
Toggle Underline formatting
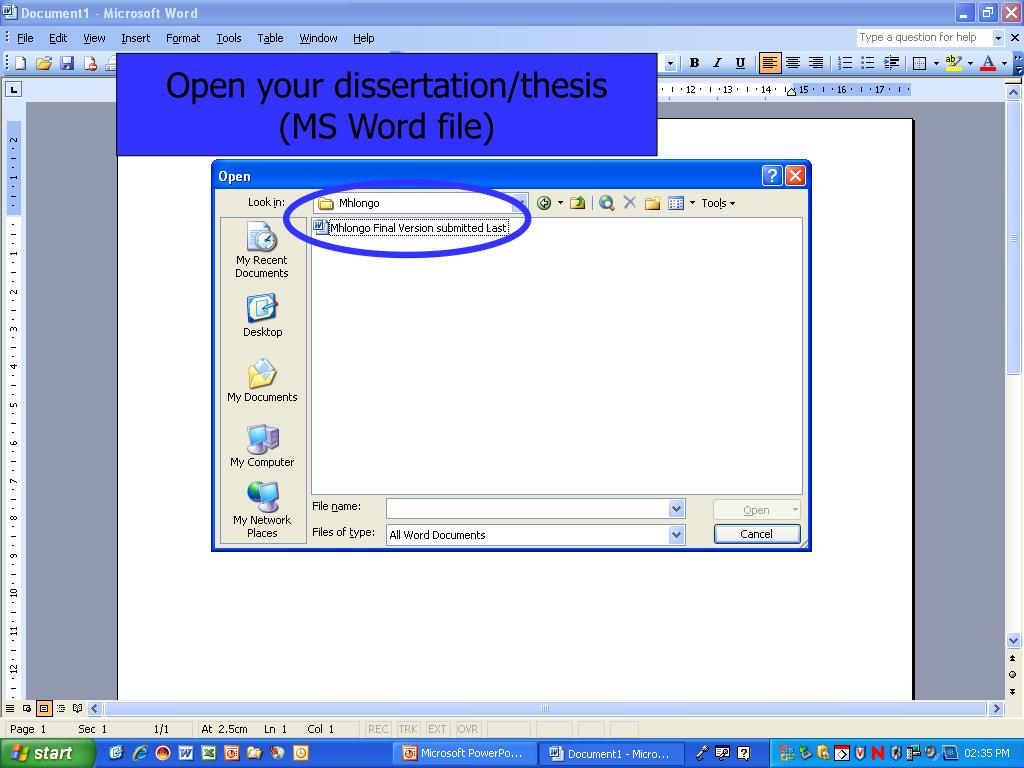tap(740, 63)
